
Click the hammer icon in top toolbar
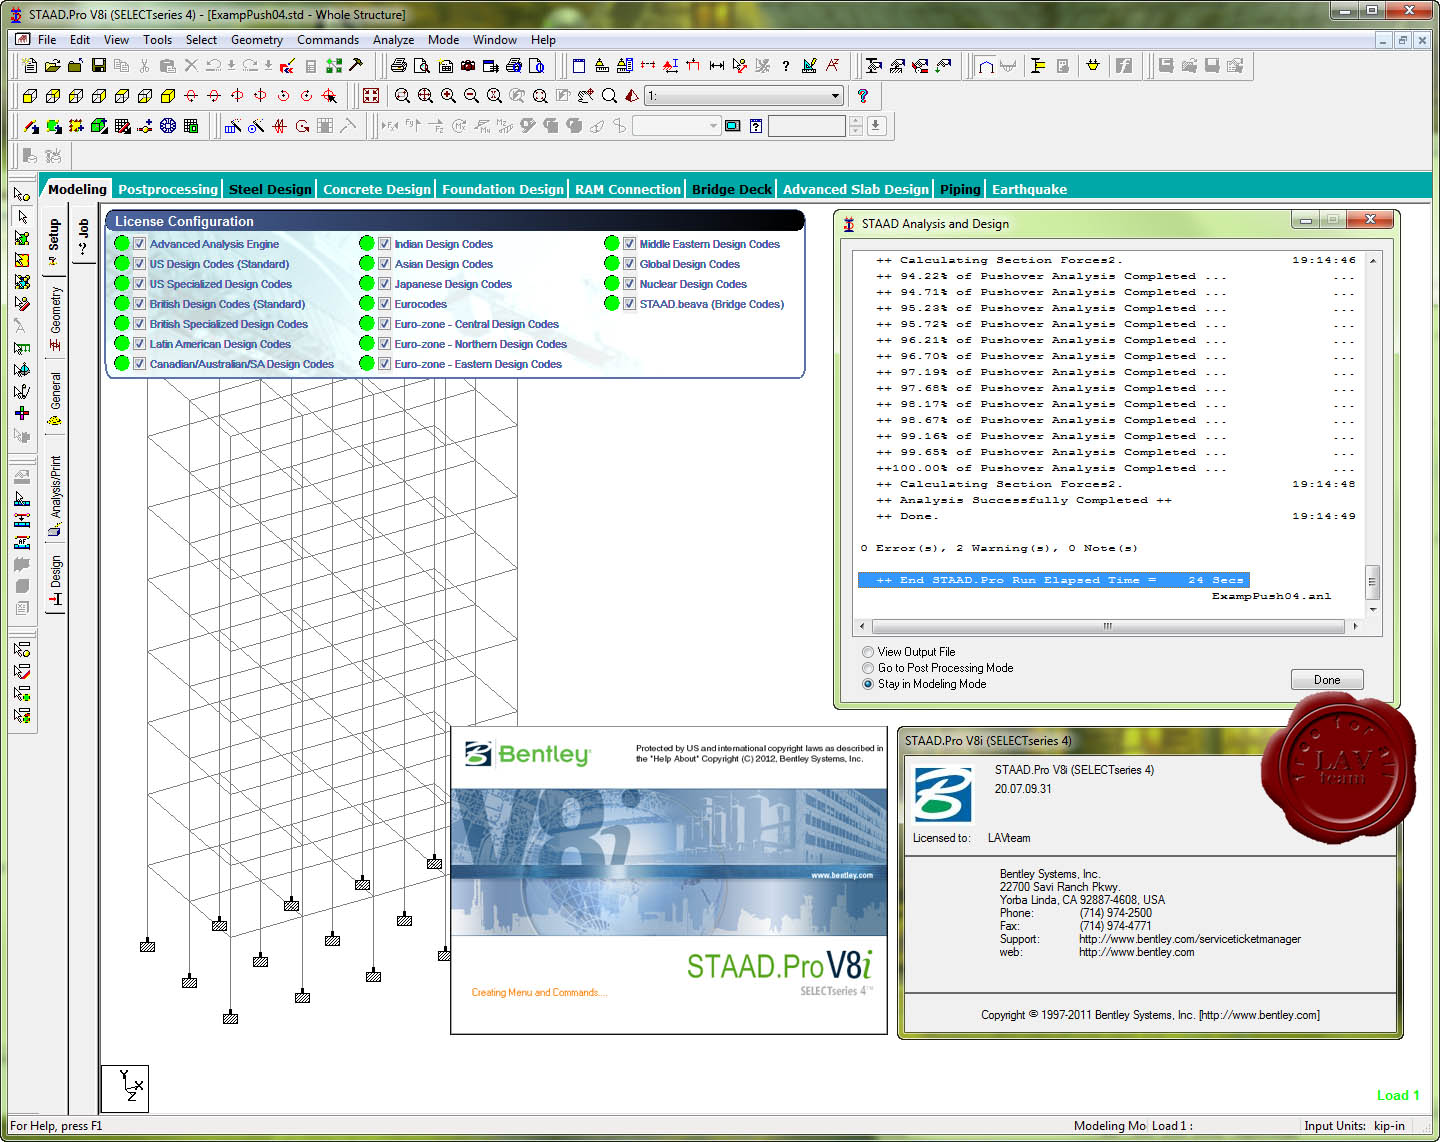[356, 66]
